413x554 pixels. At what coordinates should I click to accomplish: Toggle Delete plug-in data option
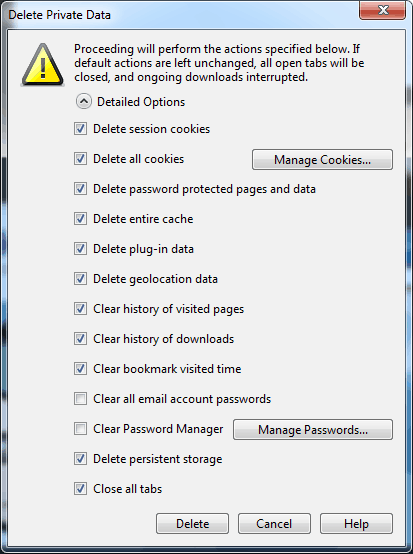pyautogui.click(x=81, y=249)
